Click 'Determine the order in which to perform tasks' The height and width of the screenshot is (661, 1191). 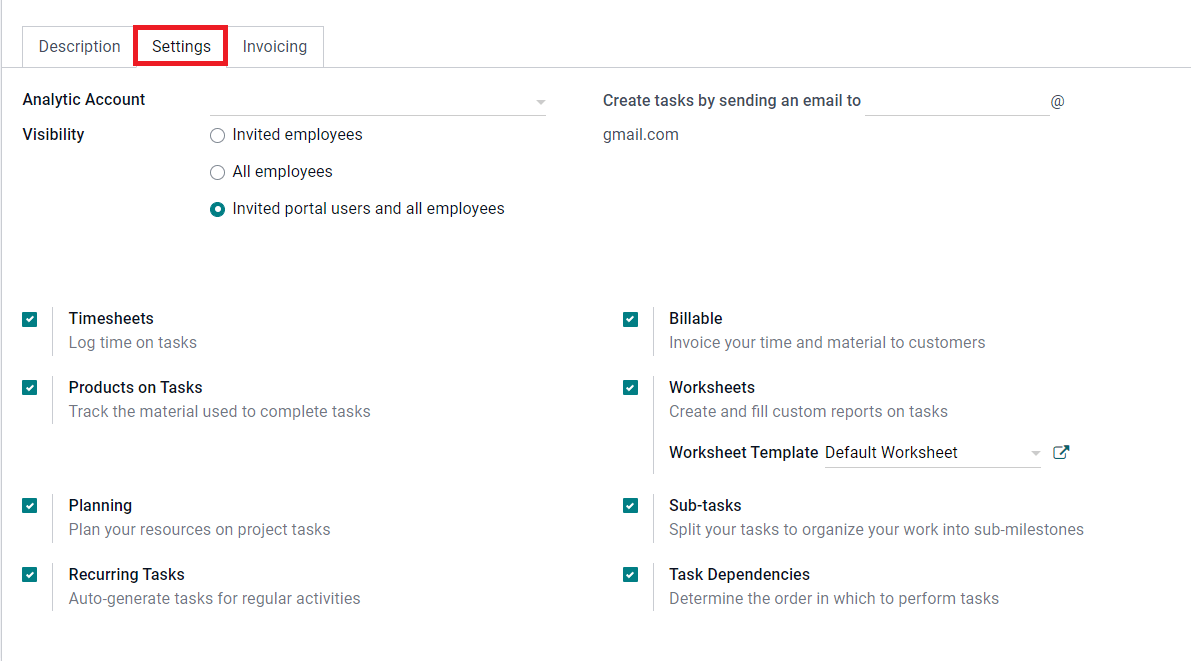coord(833,599)
